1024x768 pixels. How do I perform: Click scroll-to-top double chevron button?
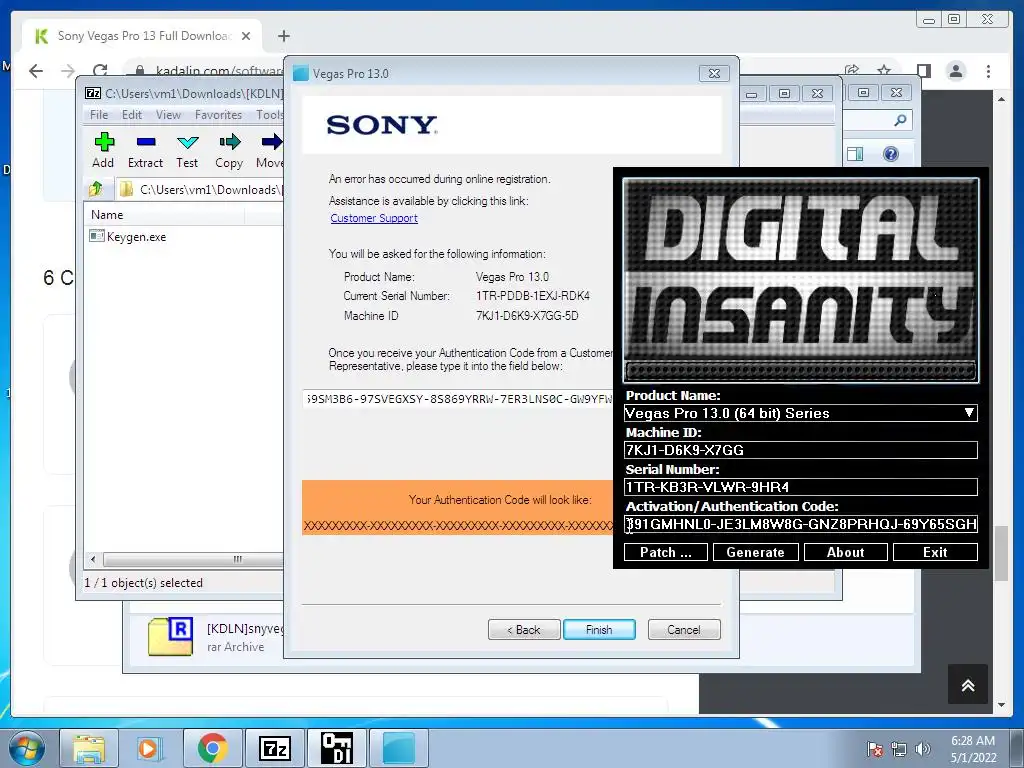[x=968, y=684]
